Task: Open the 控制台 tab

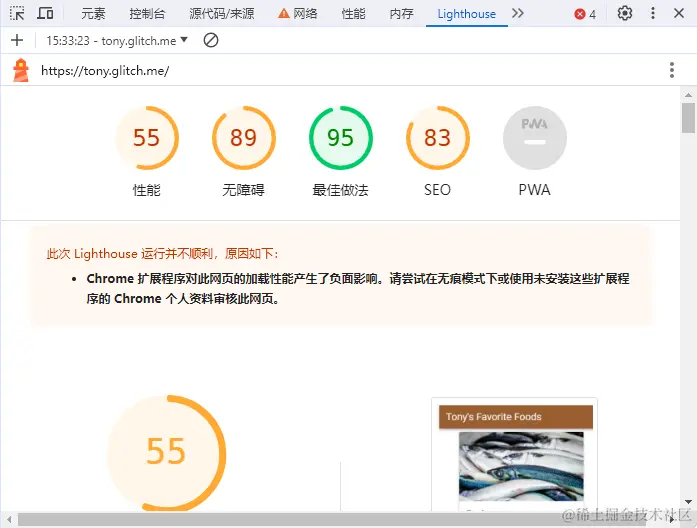Action: pos(147,14)
